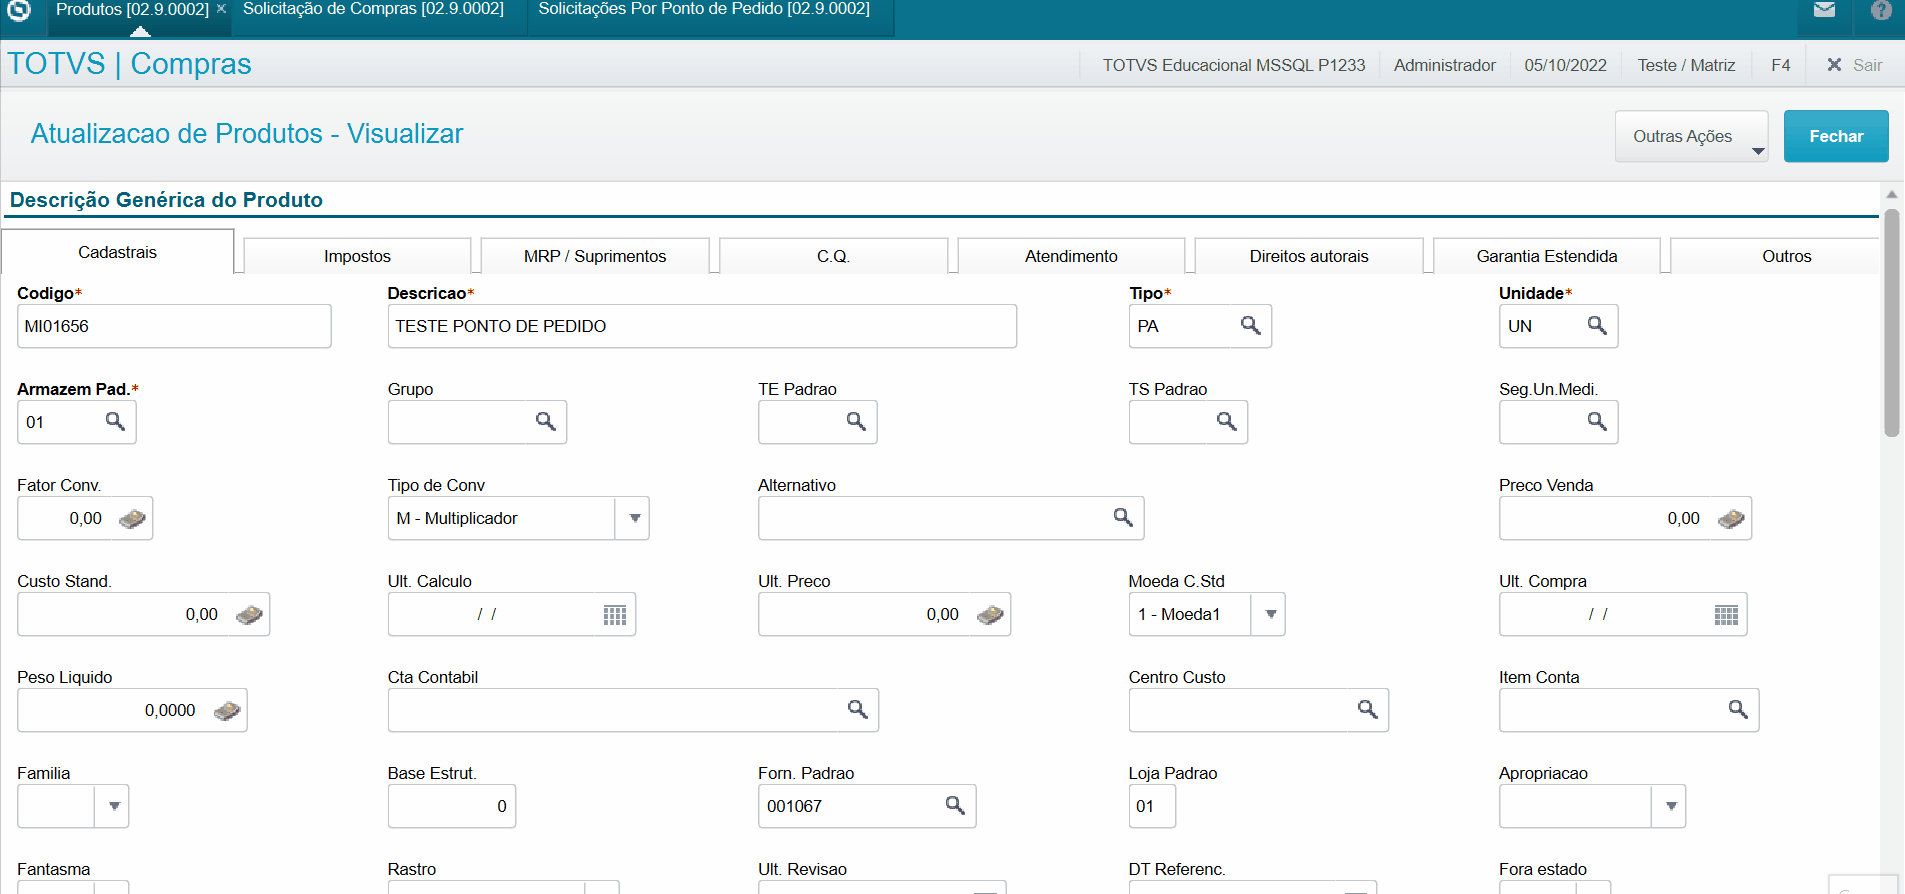Click the 05/10/2022 date label
1905x894 pixels.
click(x=1565, y=65)
